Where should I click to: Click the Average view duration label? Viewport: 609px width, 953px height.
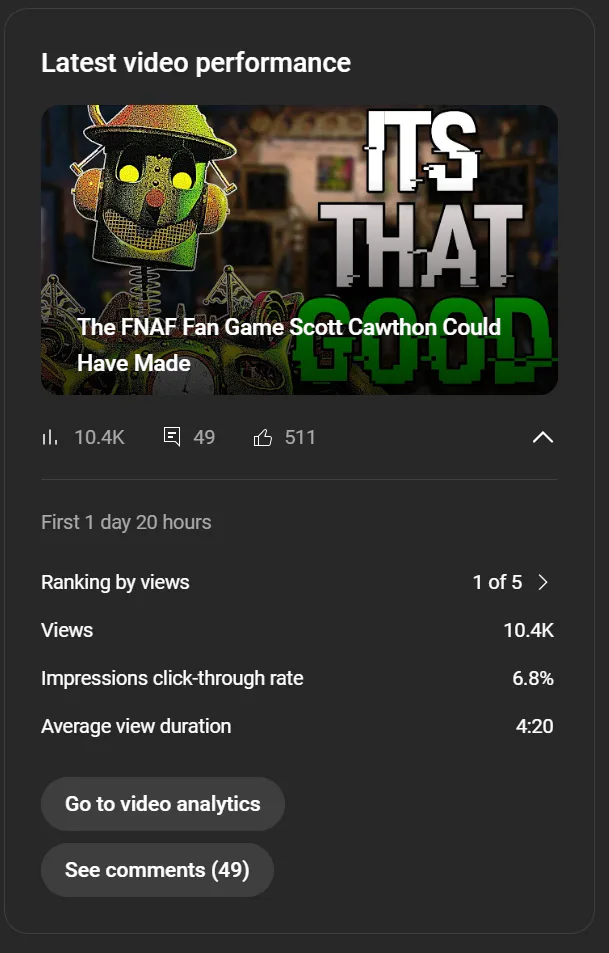coord(136,726)
